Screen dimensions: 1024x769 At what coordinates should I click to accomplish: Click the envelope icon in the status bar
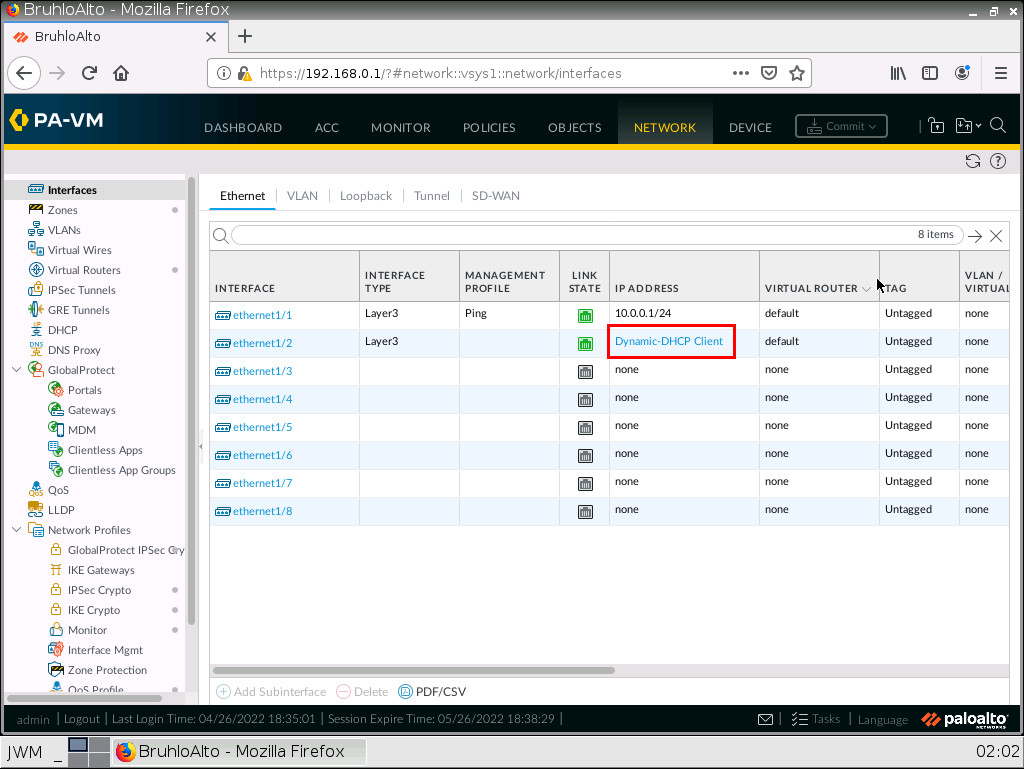click(x=765, y=719)
